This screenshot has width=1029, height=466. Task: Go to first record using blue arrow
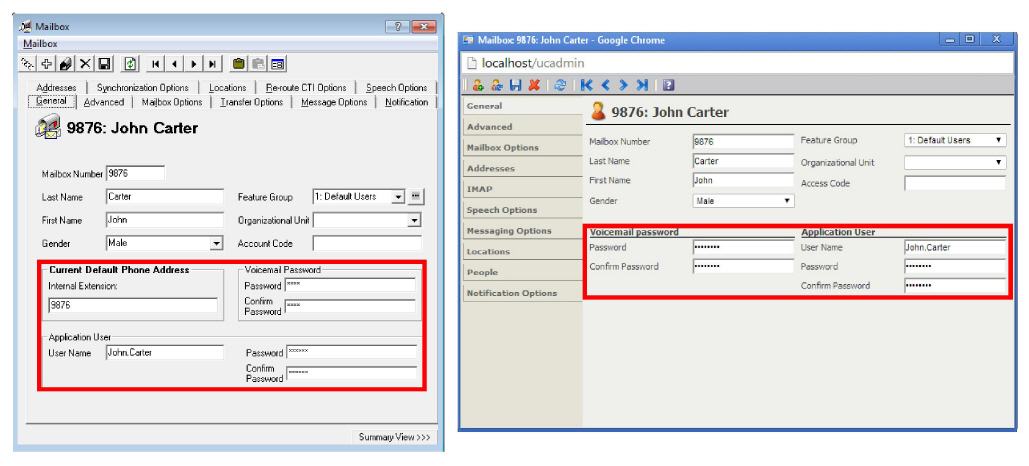point(586,86)
